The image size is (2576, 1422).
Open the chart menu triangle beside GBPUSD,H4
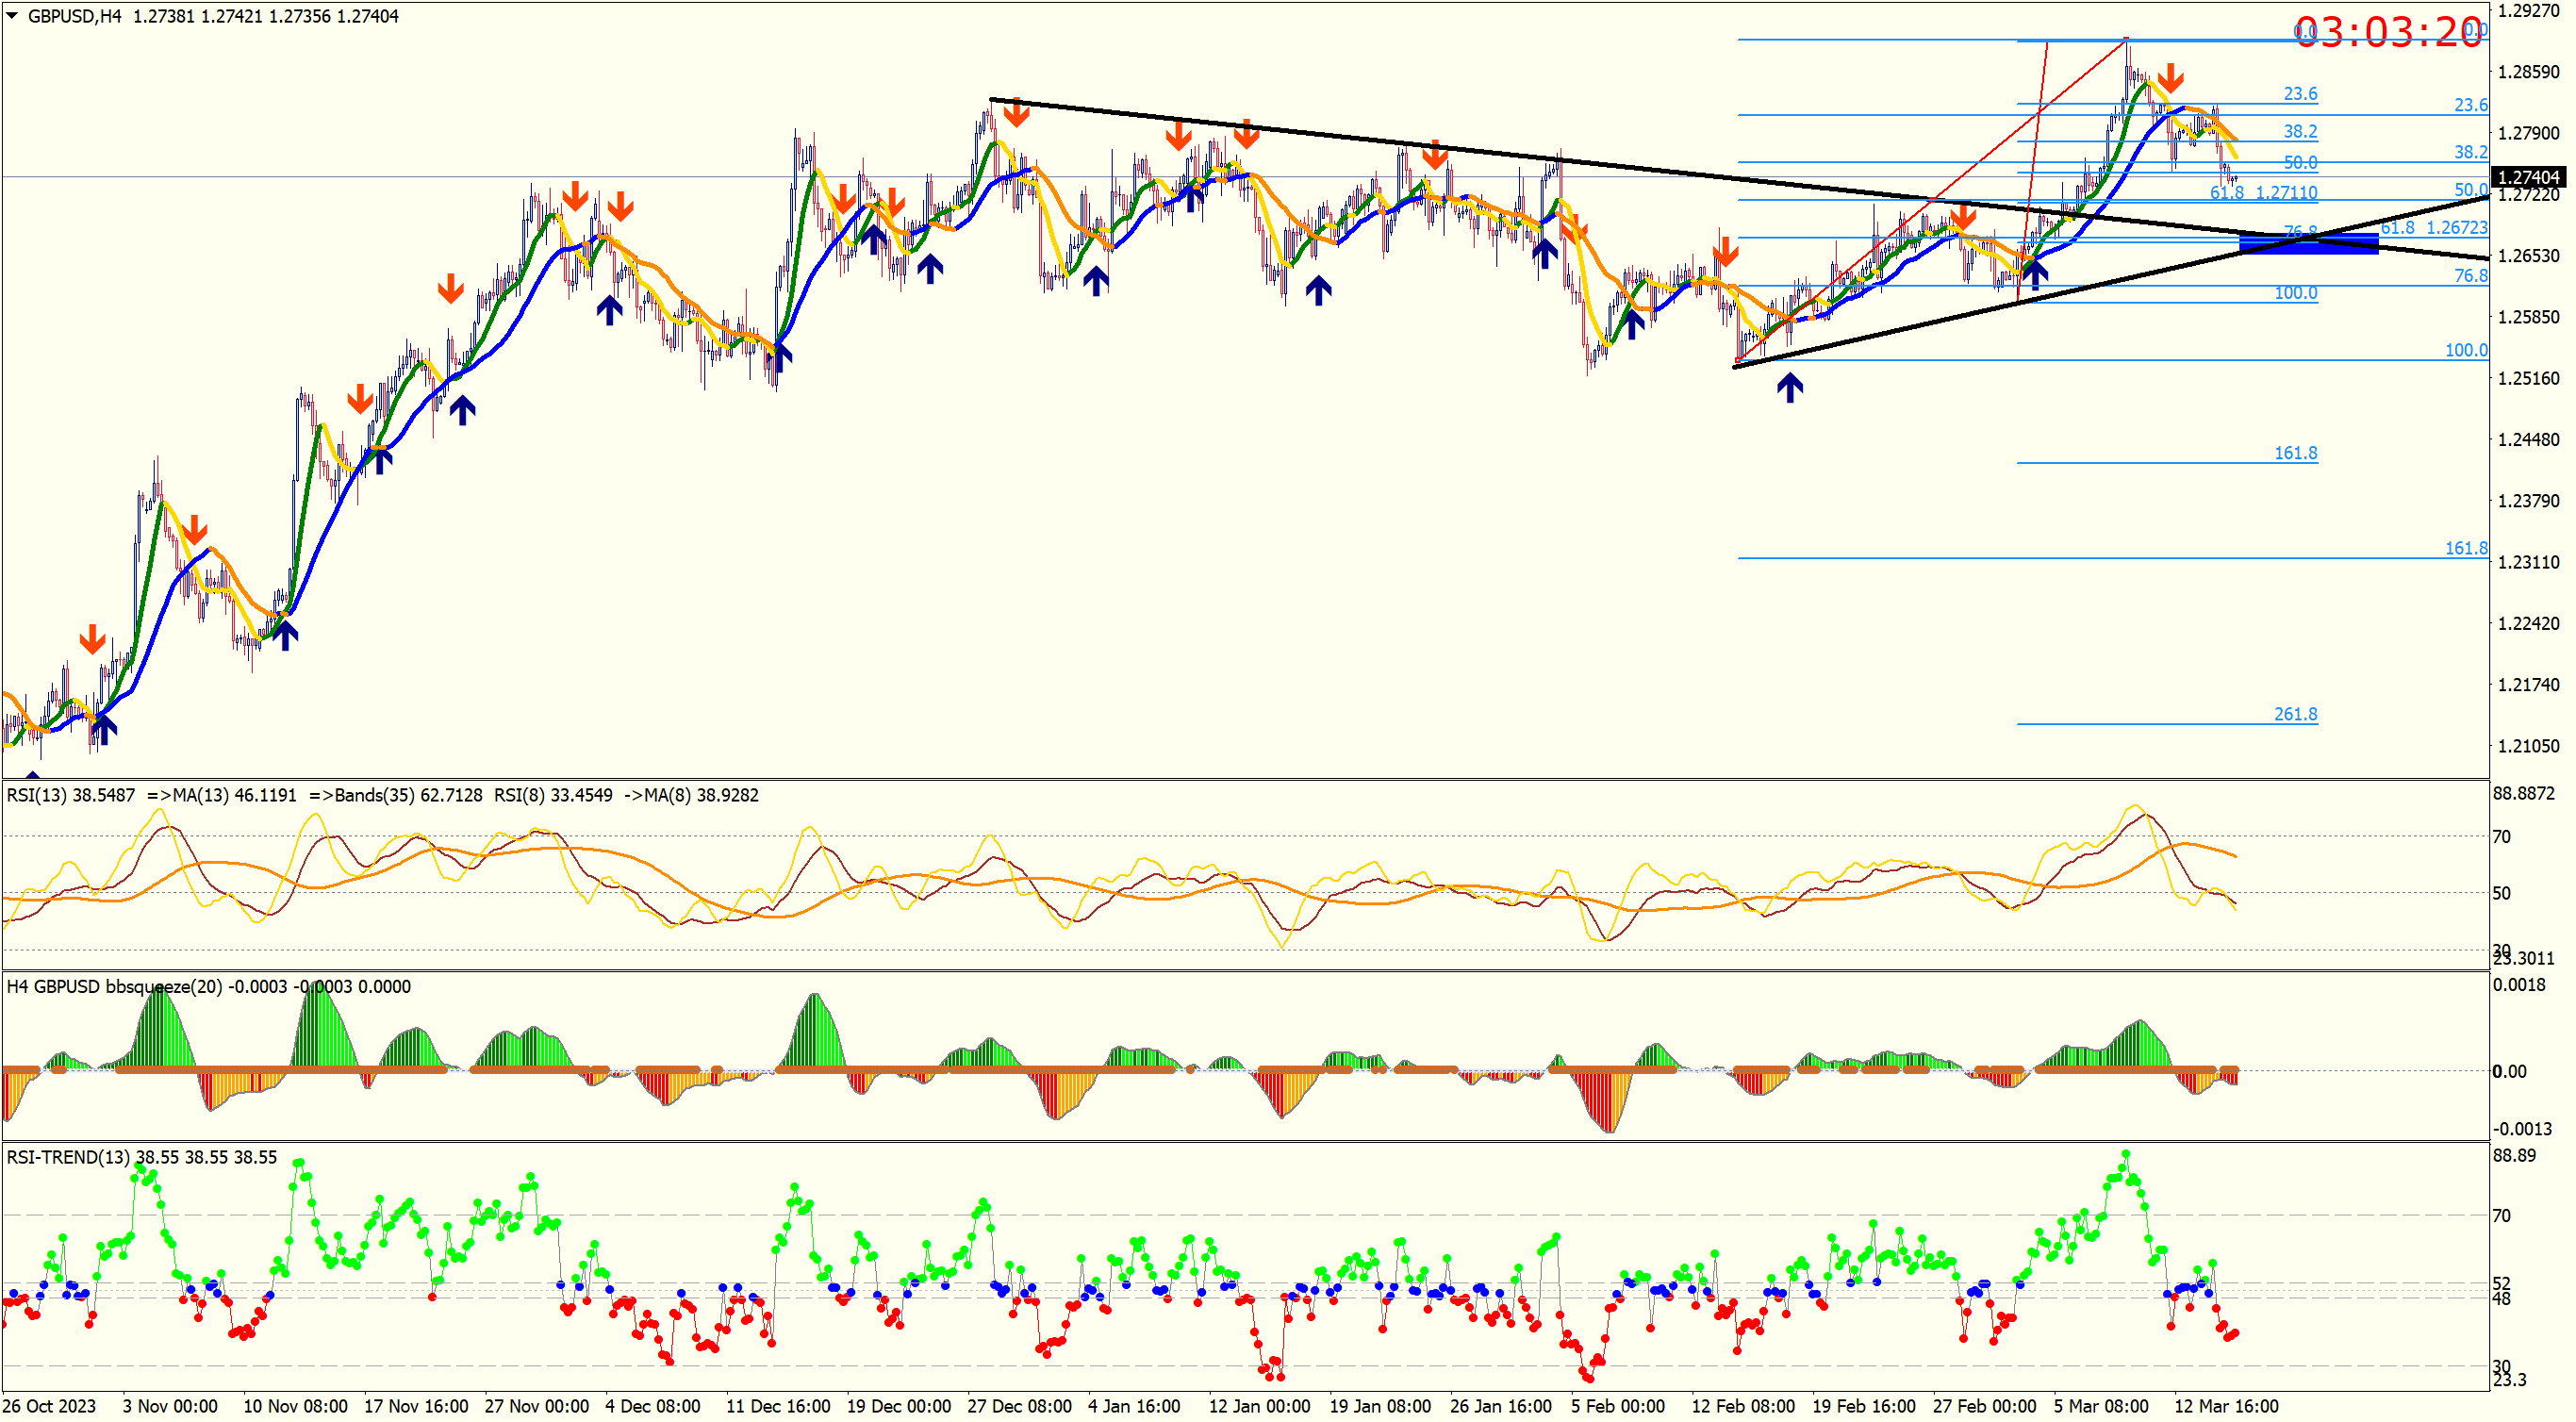pyautogui.click(x=12, y=15)
